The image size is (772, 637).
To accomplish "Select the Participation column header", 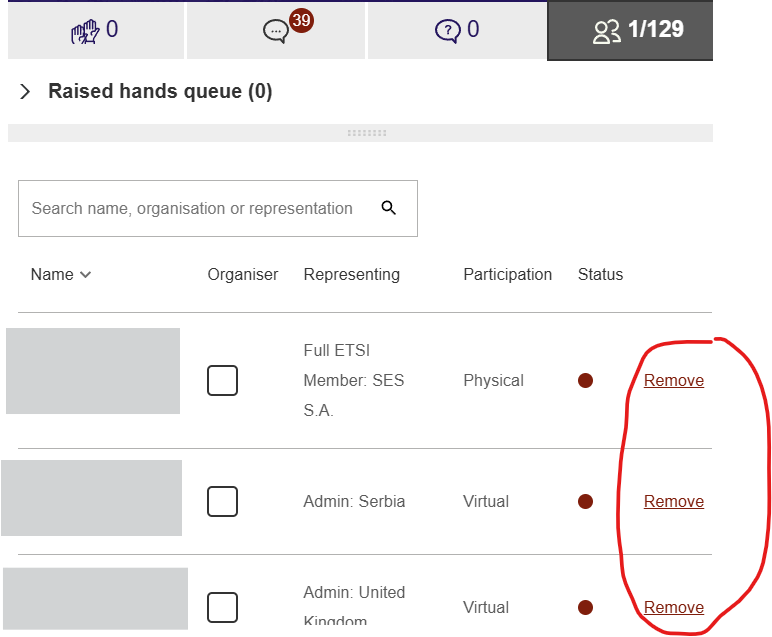I will coord(508,275).
